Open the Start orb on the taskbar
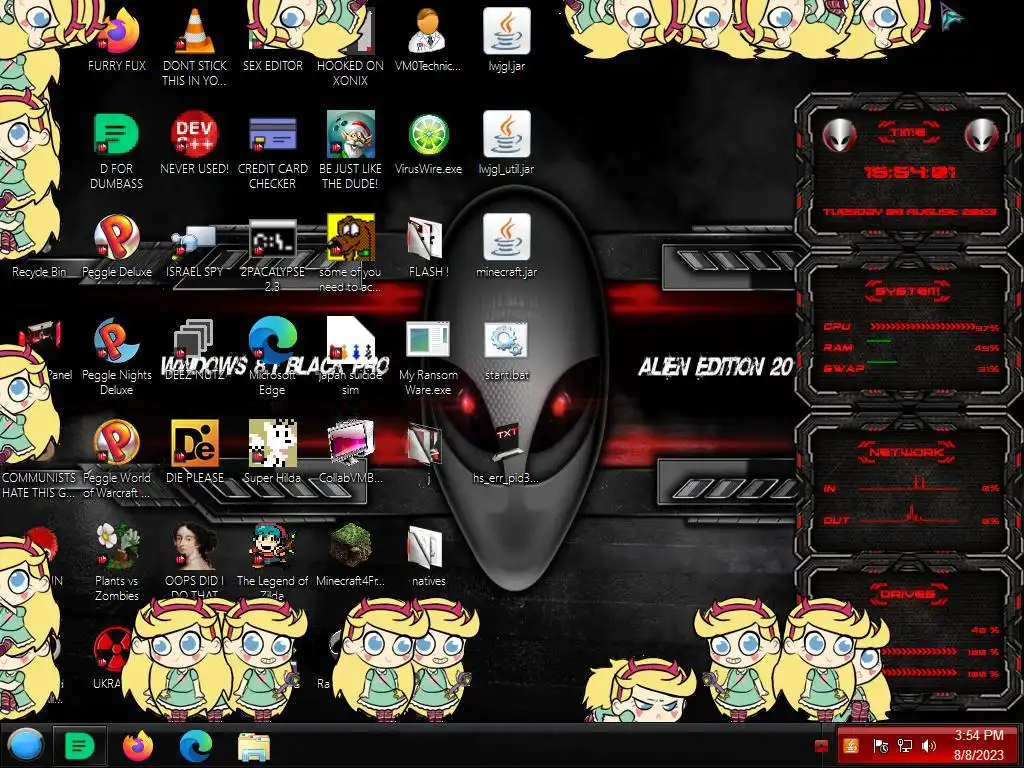This screenshot has height=768, width=1024. (x=26, y=745)
